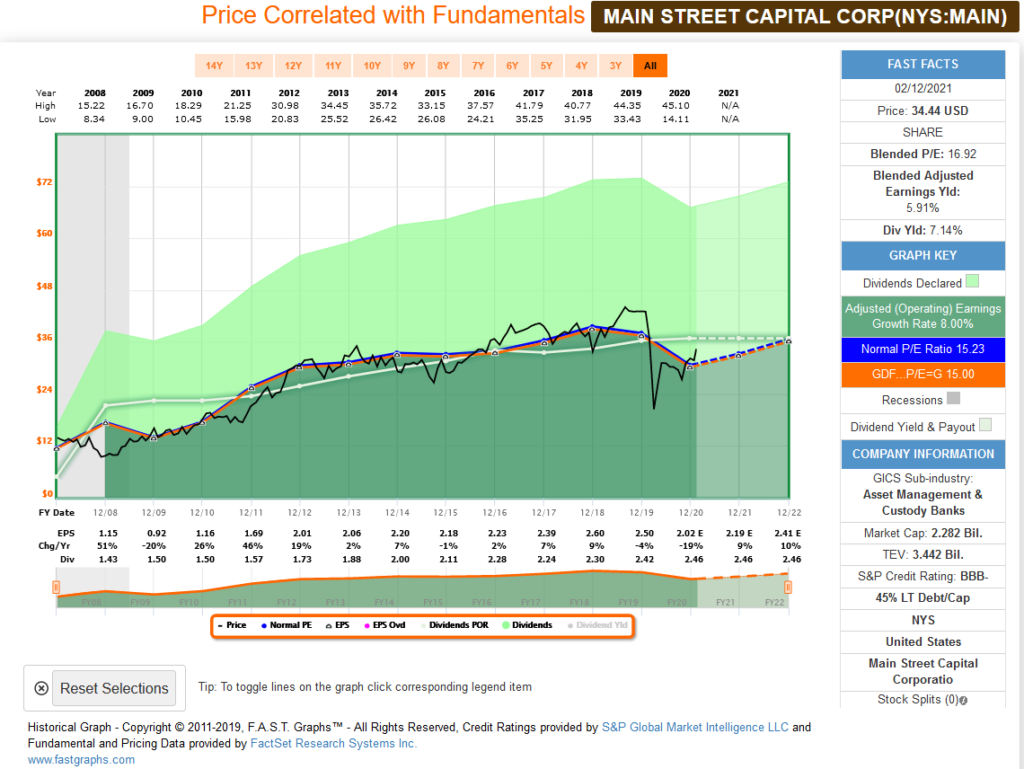1024x769 pixels.
Task: Enable the Dividend Yld legend item
Action: point(598,625)
